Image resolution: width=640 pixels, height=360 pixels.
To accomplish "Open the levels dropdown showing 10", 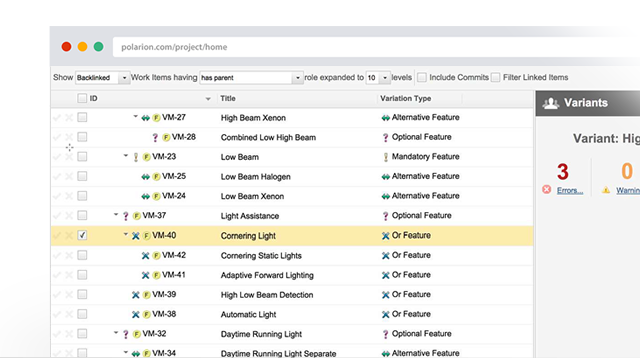I will tap(378, 78).
